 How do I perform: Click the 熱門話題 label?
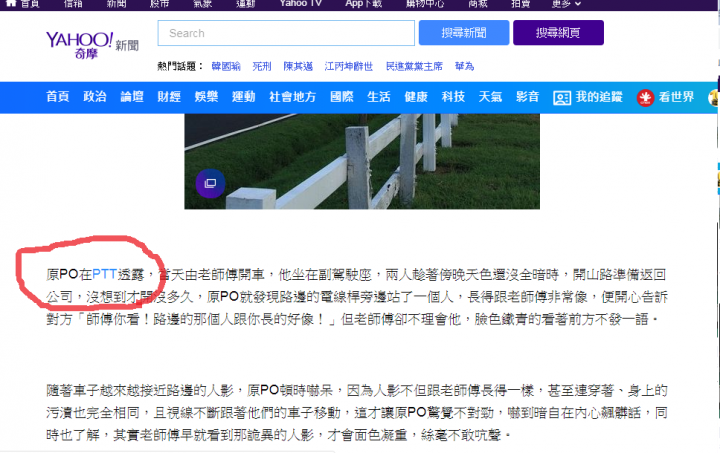pos(180,67)
